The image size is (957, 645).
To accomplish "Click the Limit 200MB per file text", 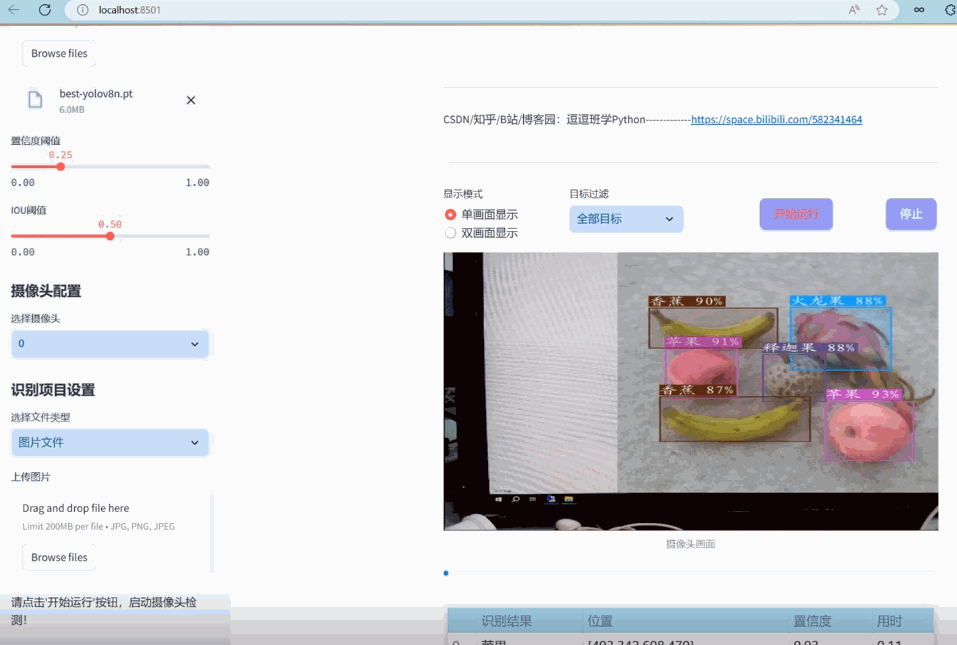I will pyautogui.click(x=98, y=527).
